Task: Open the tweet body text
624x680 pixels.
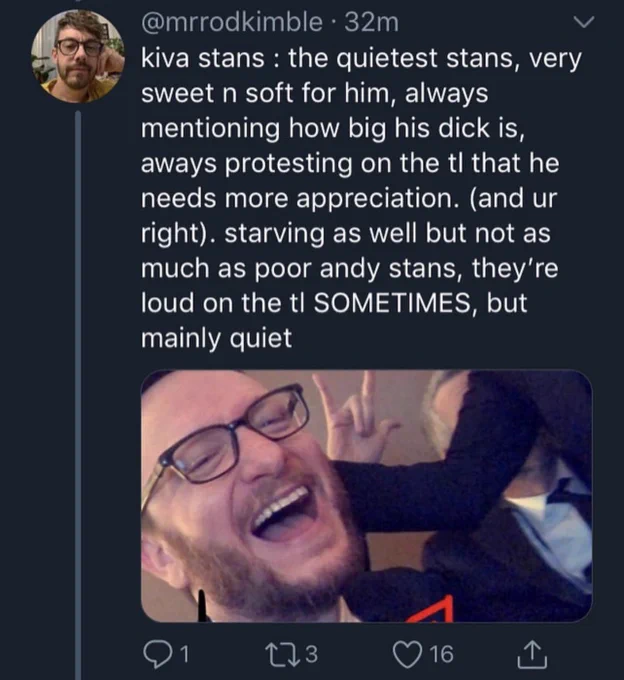Action: (360, 198)
